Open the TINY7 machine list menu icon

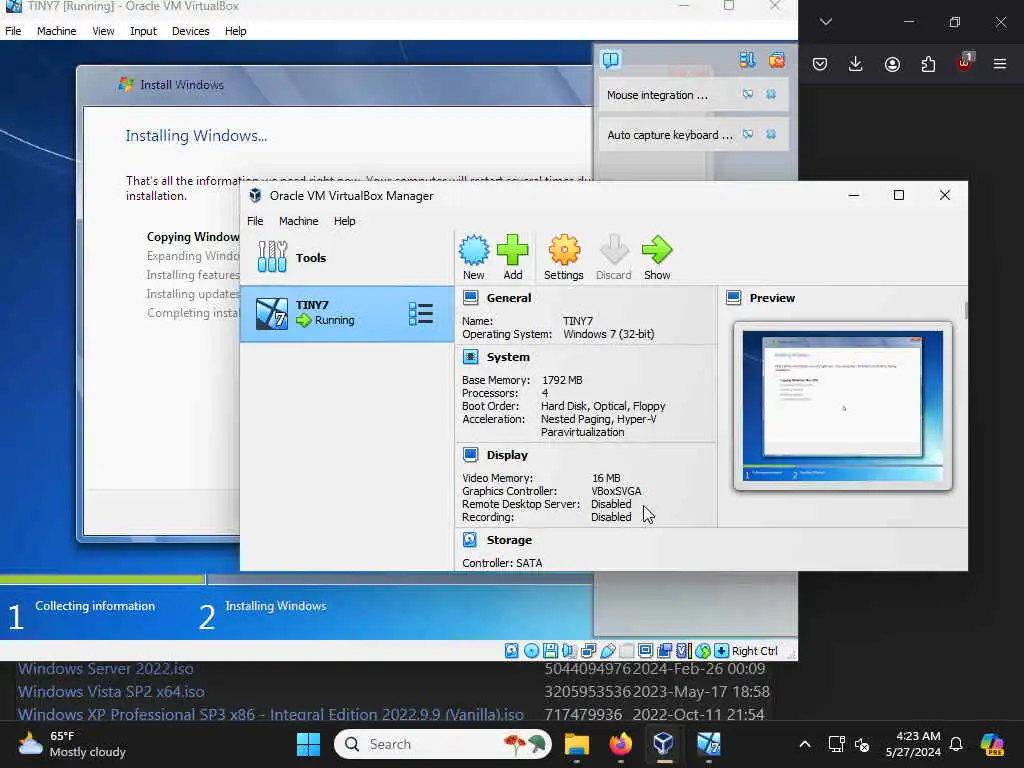point(421,313)
